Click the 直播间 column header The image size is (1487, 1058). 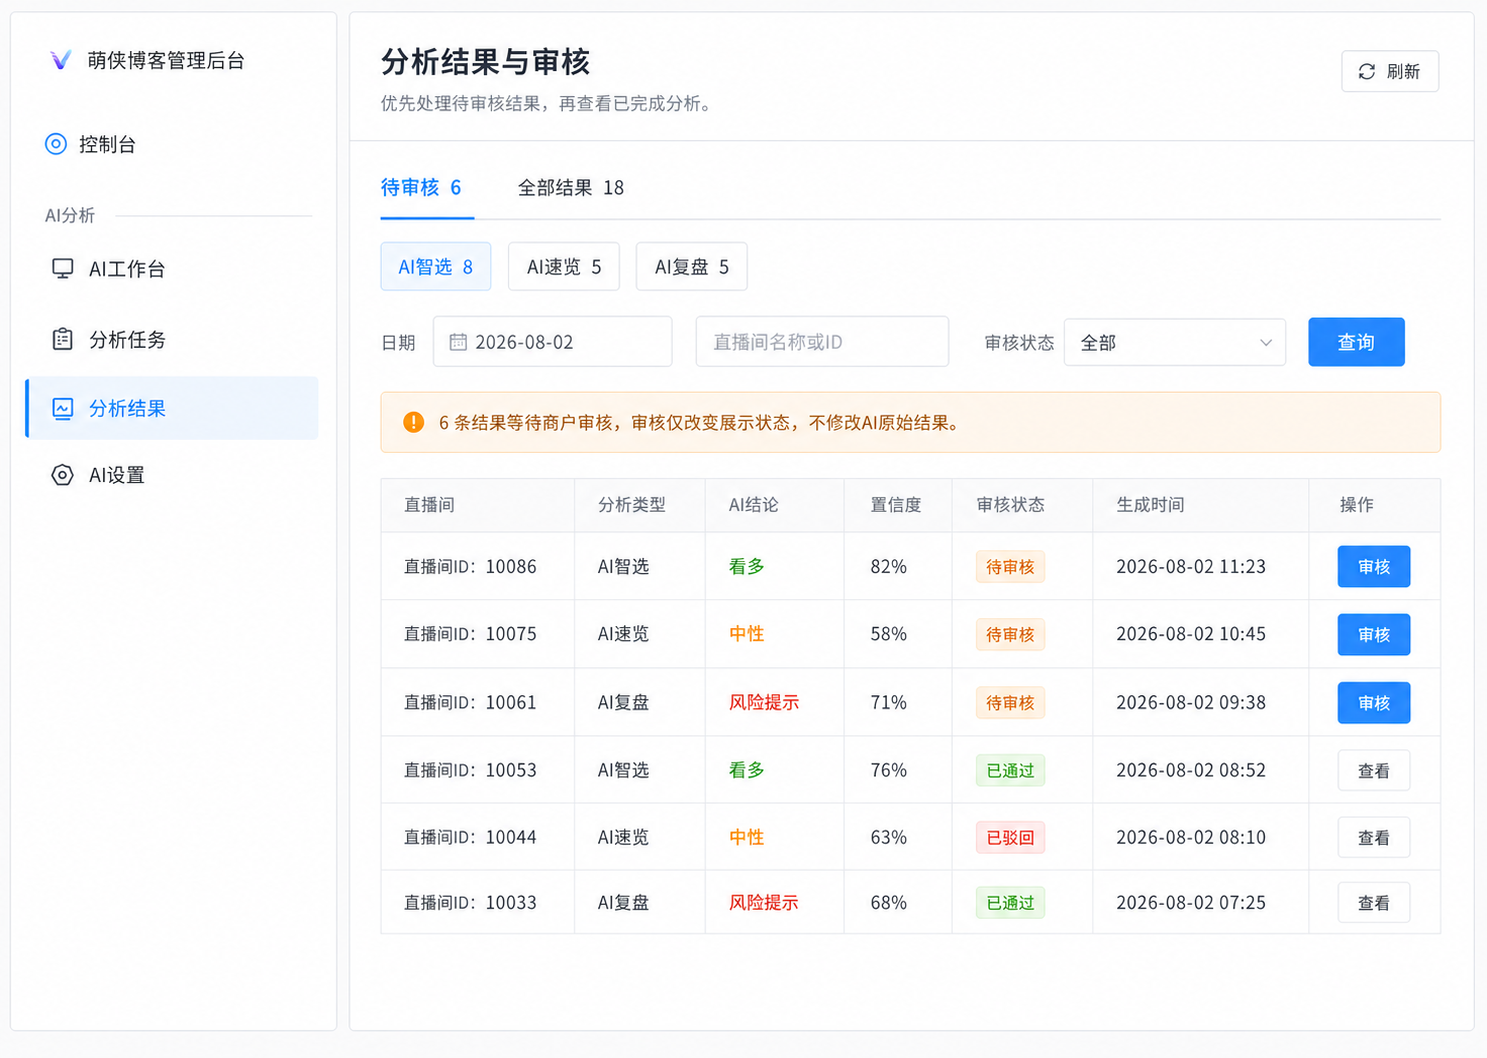(429, 505)
